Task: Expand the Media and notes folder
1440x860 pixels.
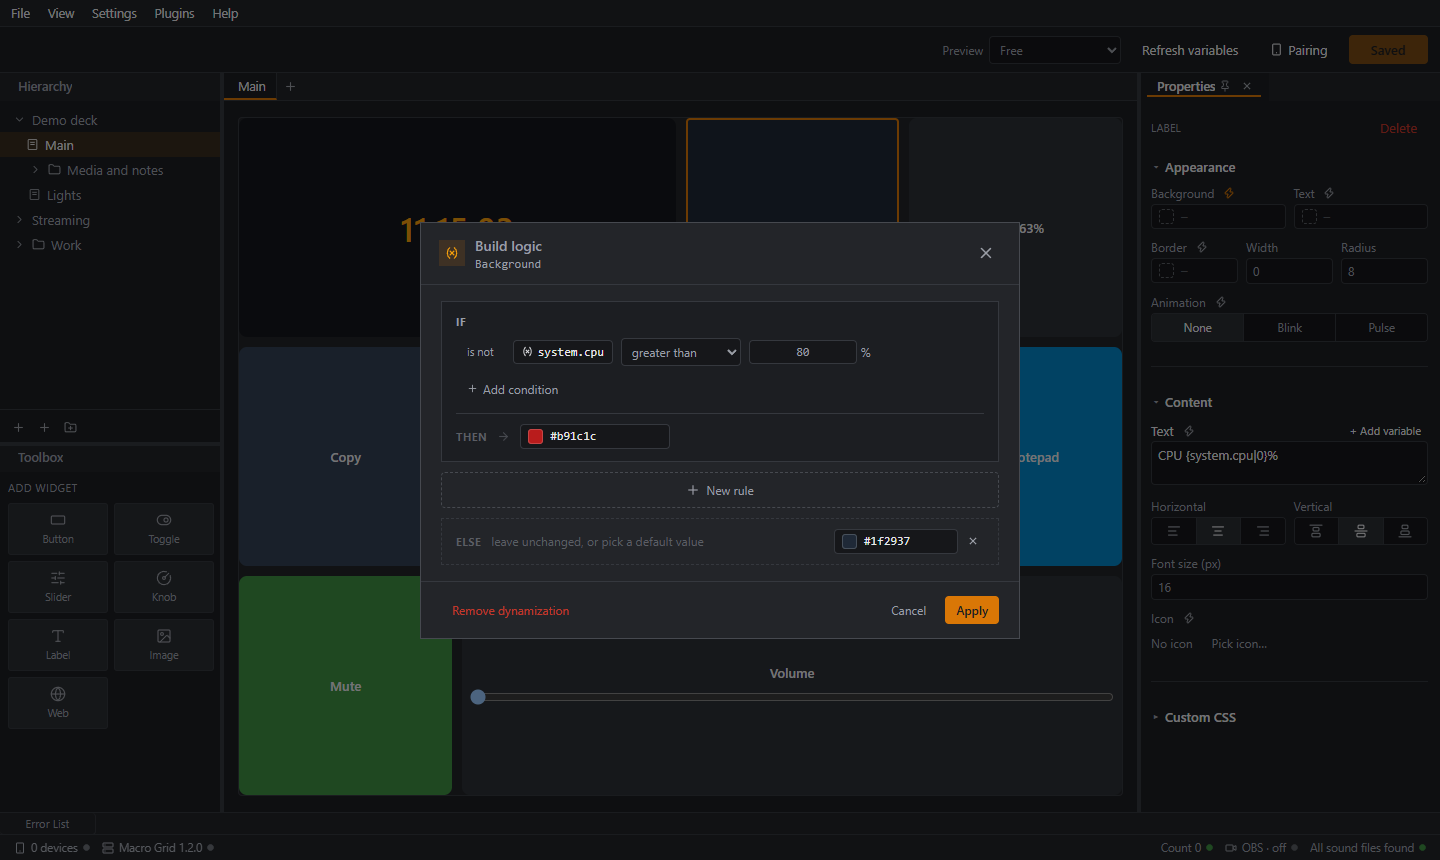Action: [35, 170]
